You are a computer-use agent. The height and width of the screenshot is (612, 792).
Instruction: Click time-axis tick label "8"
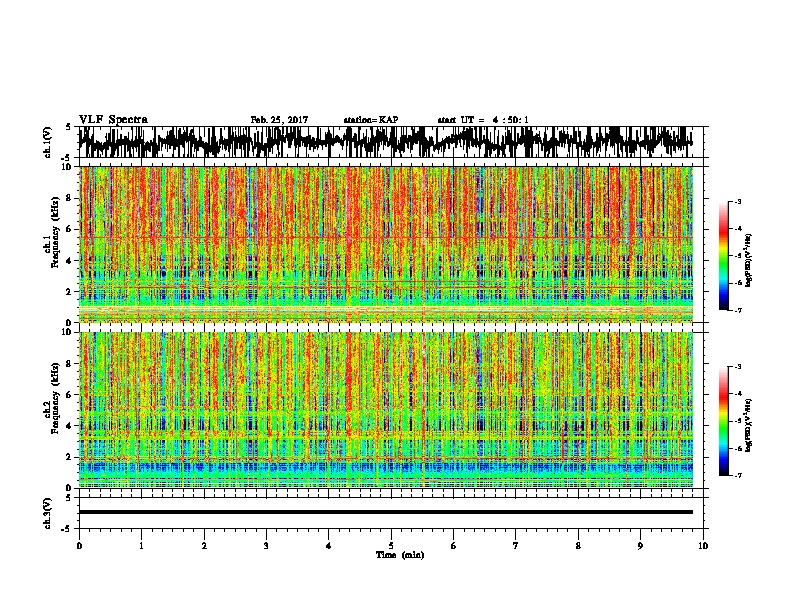(x=578, y=546)
